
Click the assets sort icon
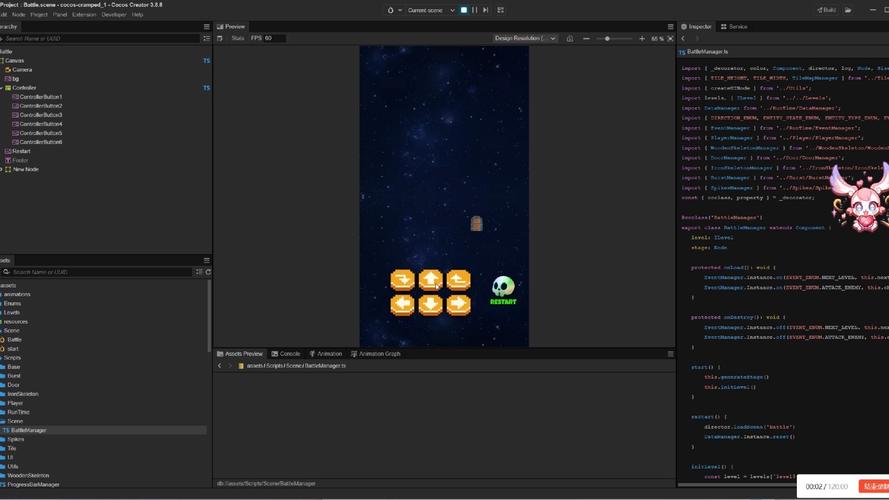(x=199, y=272)
